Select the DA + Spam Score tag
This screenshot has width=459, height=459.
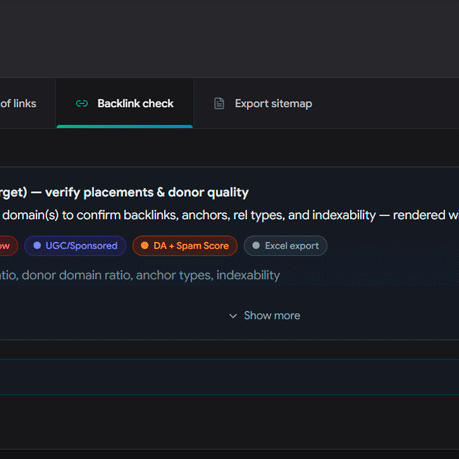click(x=185, y=246)
